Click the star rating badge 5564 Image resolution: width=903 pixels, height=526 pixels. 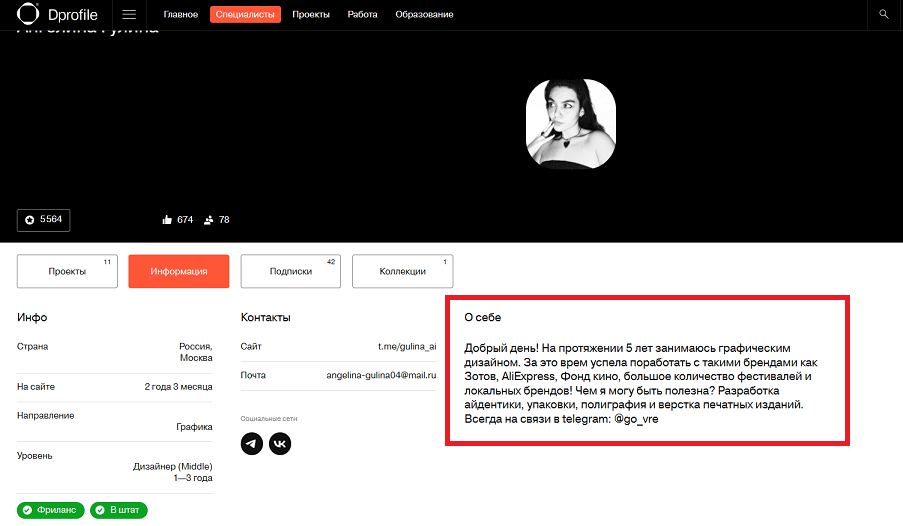pos(43,220)
